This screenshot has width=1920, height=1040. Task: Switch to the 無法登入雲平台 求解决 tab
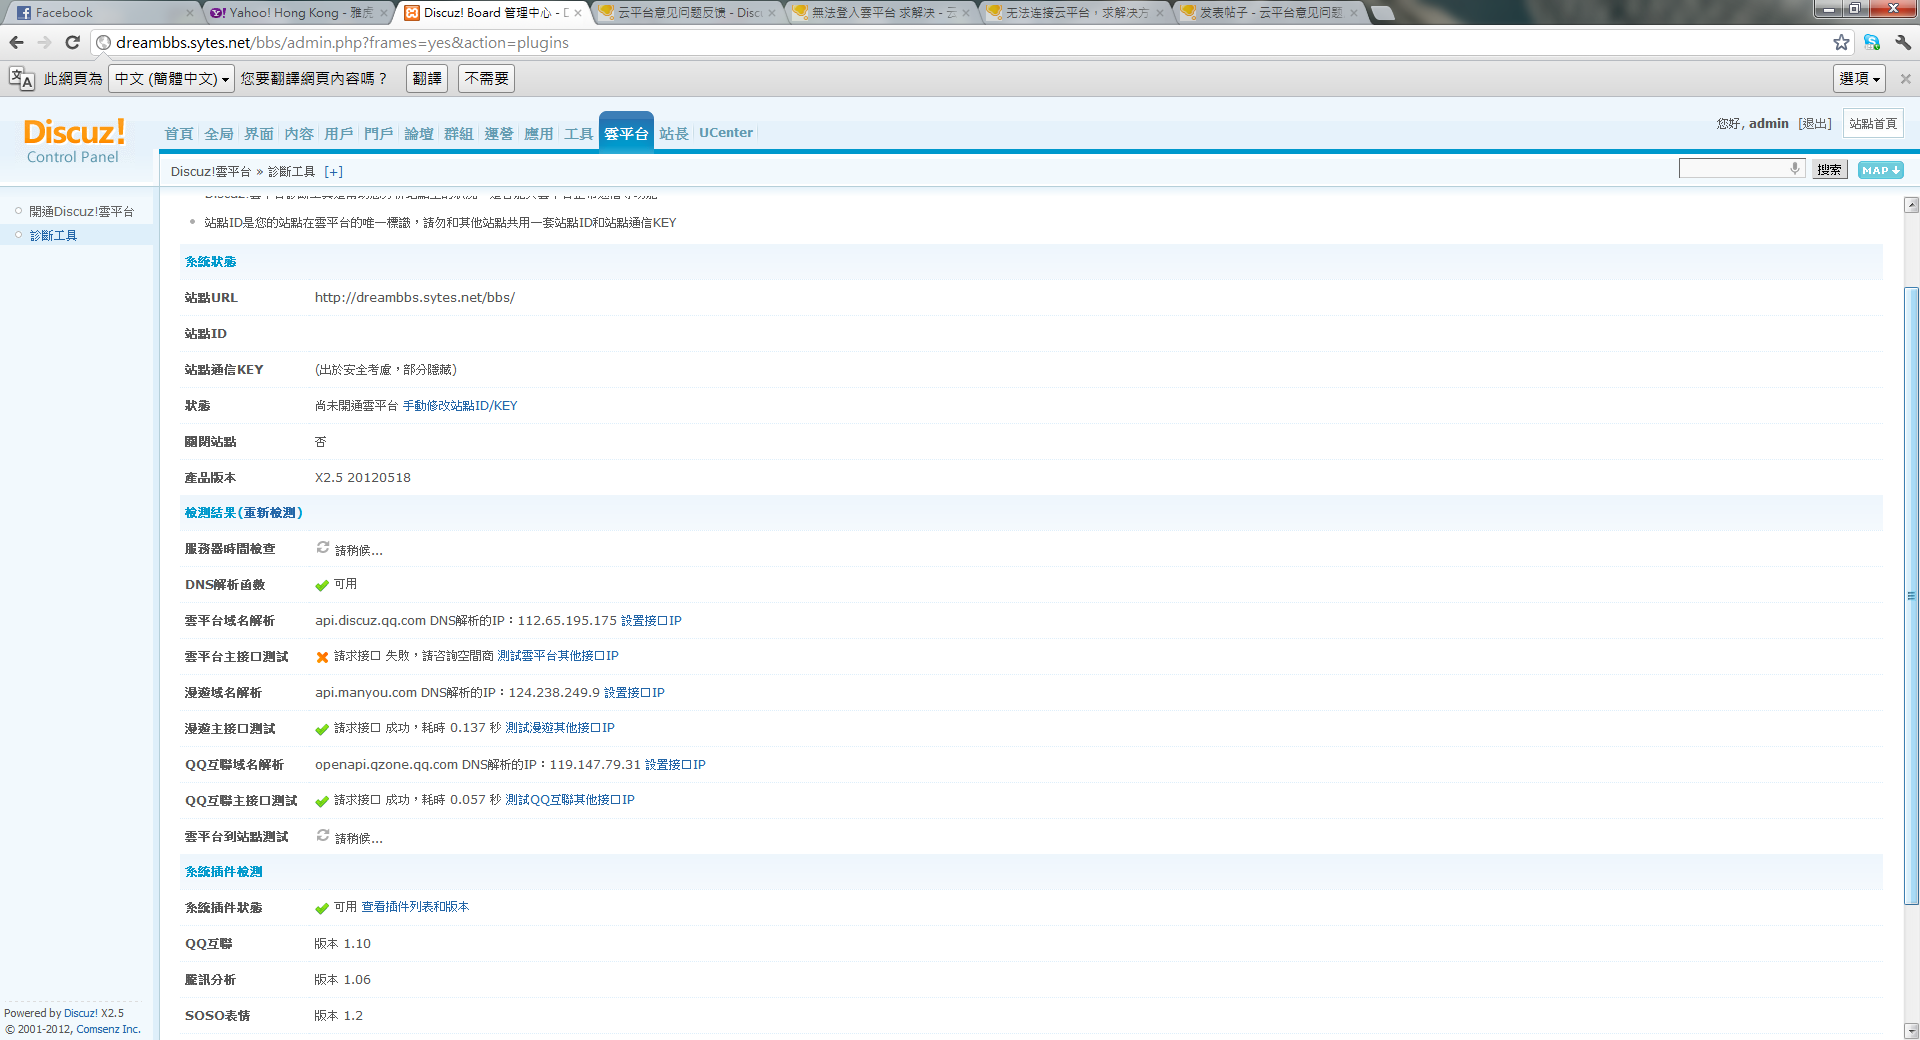click(880, 12)
